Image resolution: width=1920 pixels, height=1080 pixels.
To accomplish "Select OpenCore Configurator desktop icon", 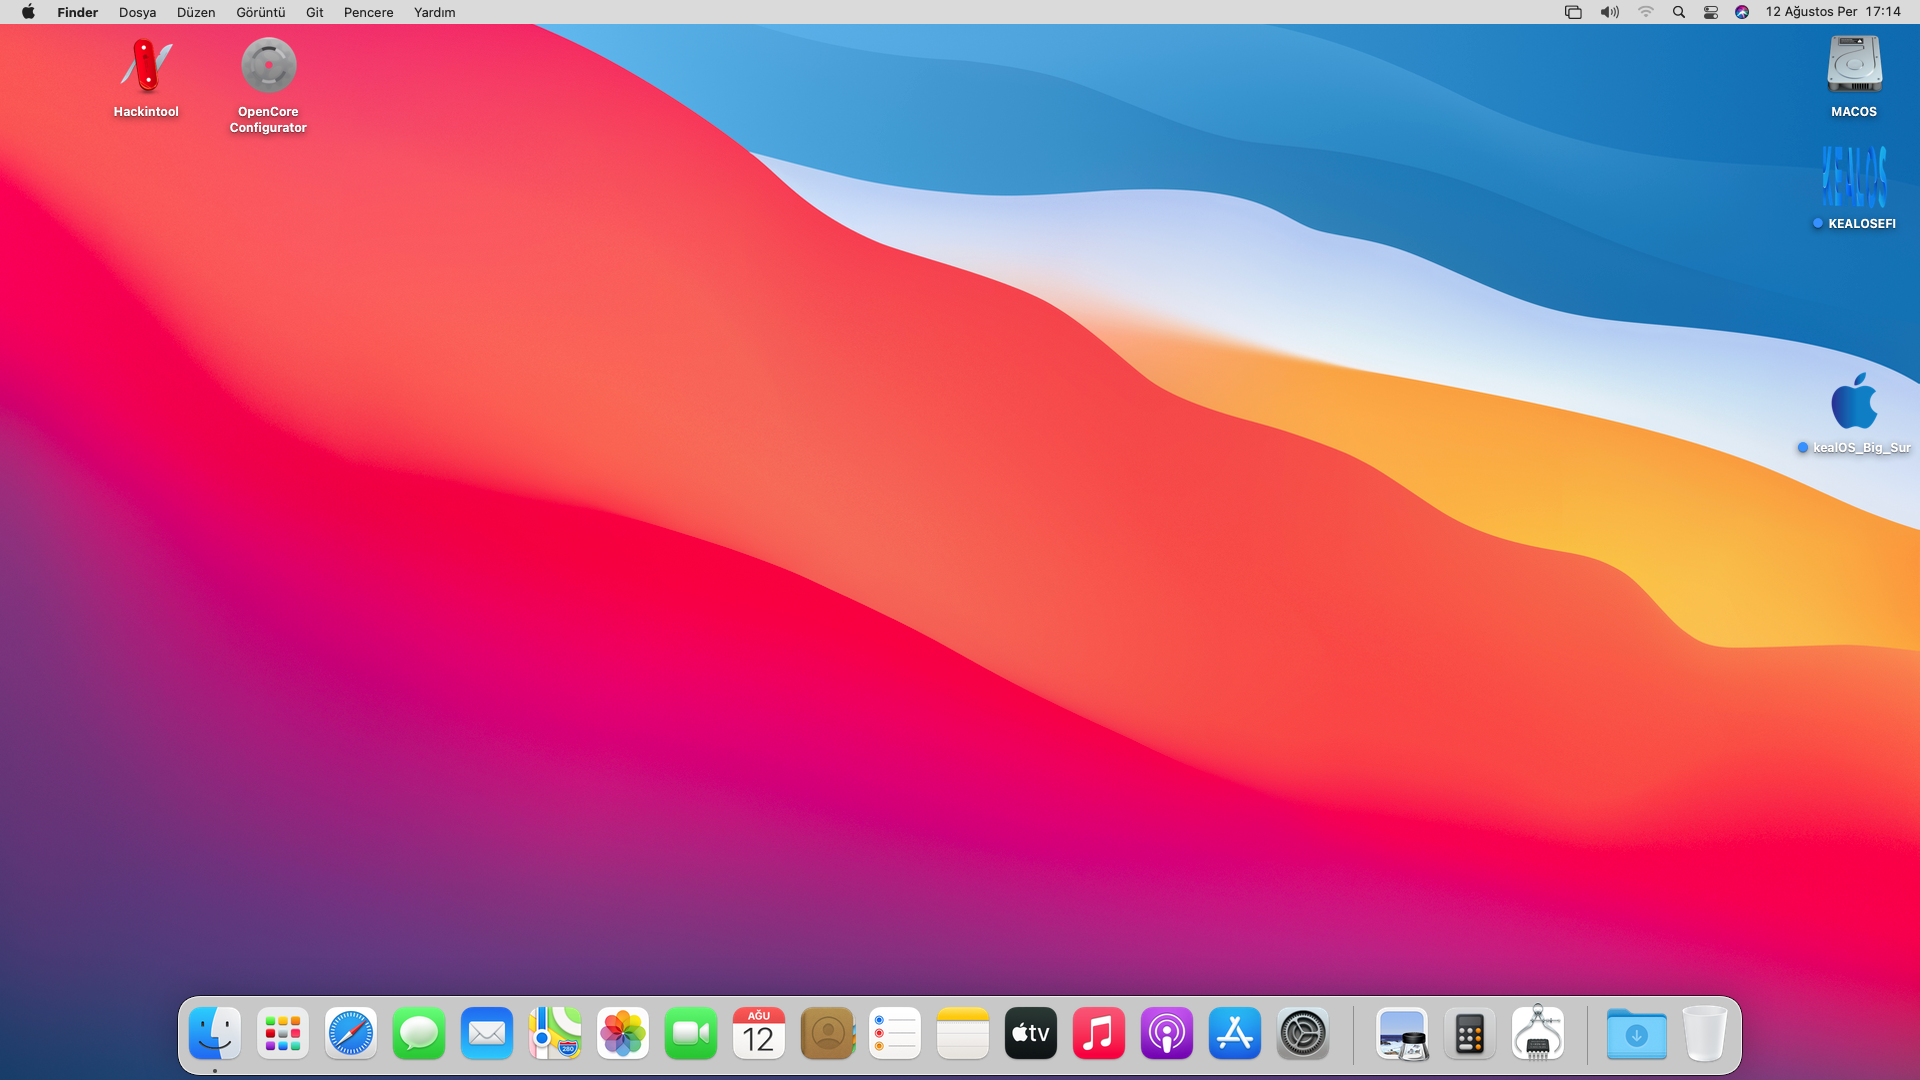I will click(268, 66).
